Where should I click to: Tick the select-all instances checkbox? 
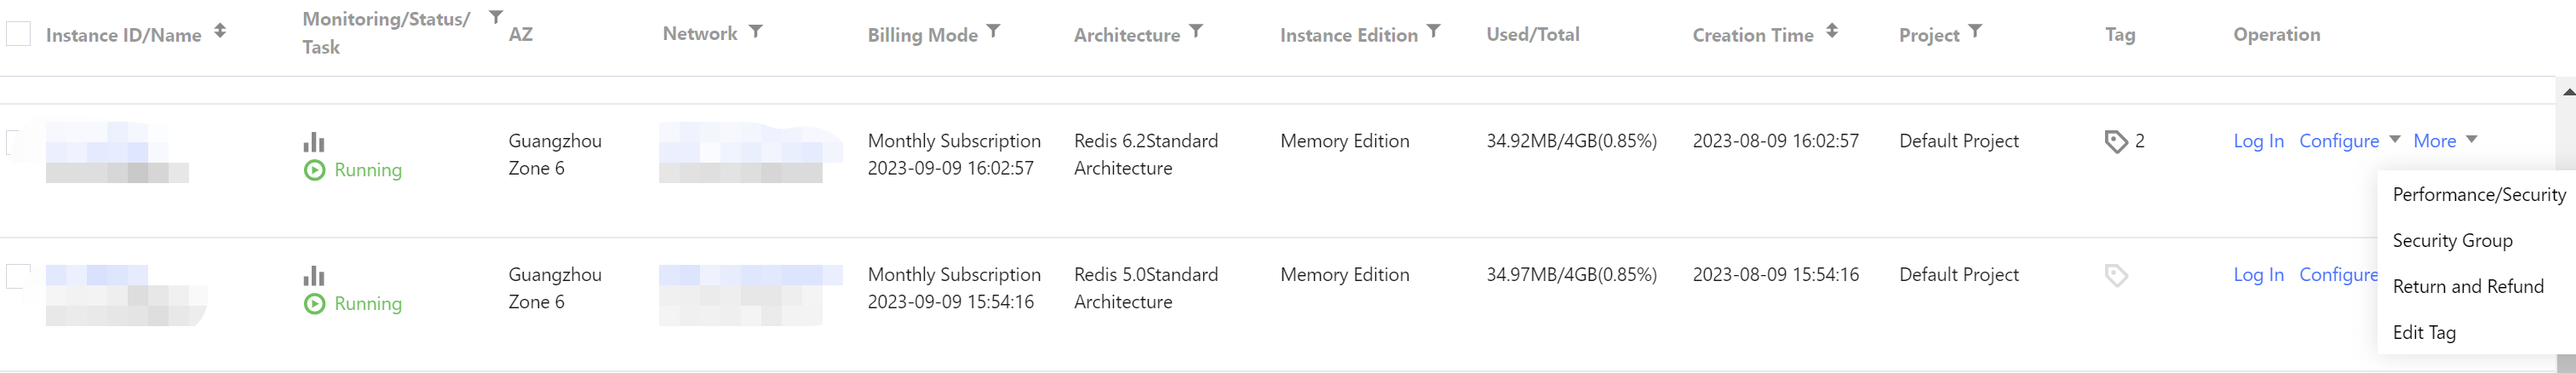[x=18, y=34]
